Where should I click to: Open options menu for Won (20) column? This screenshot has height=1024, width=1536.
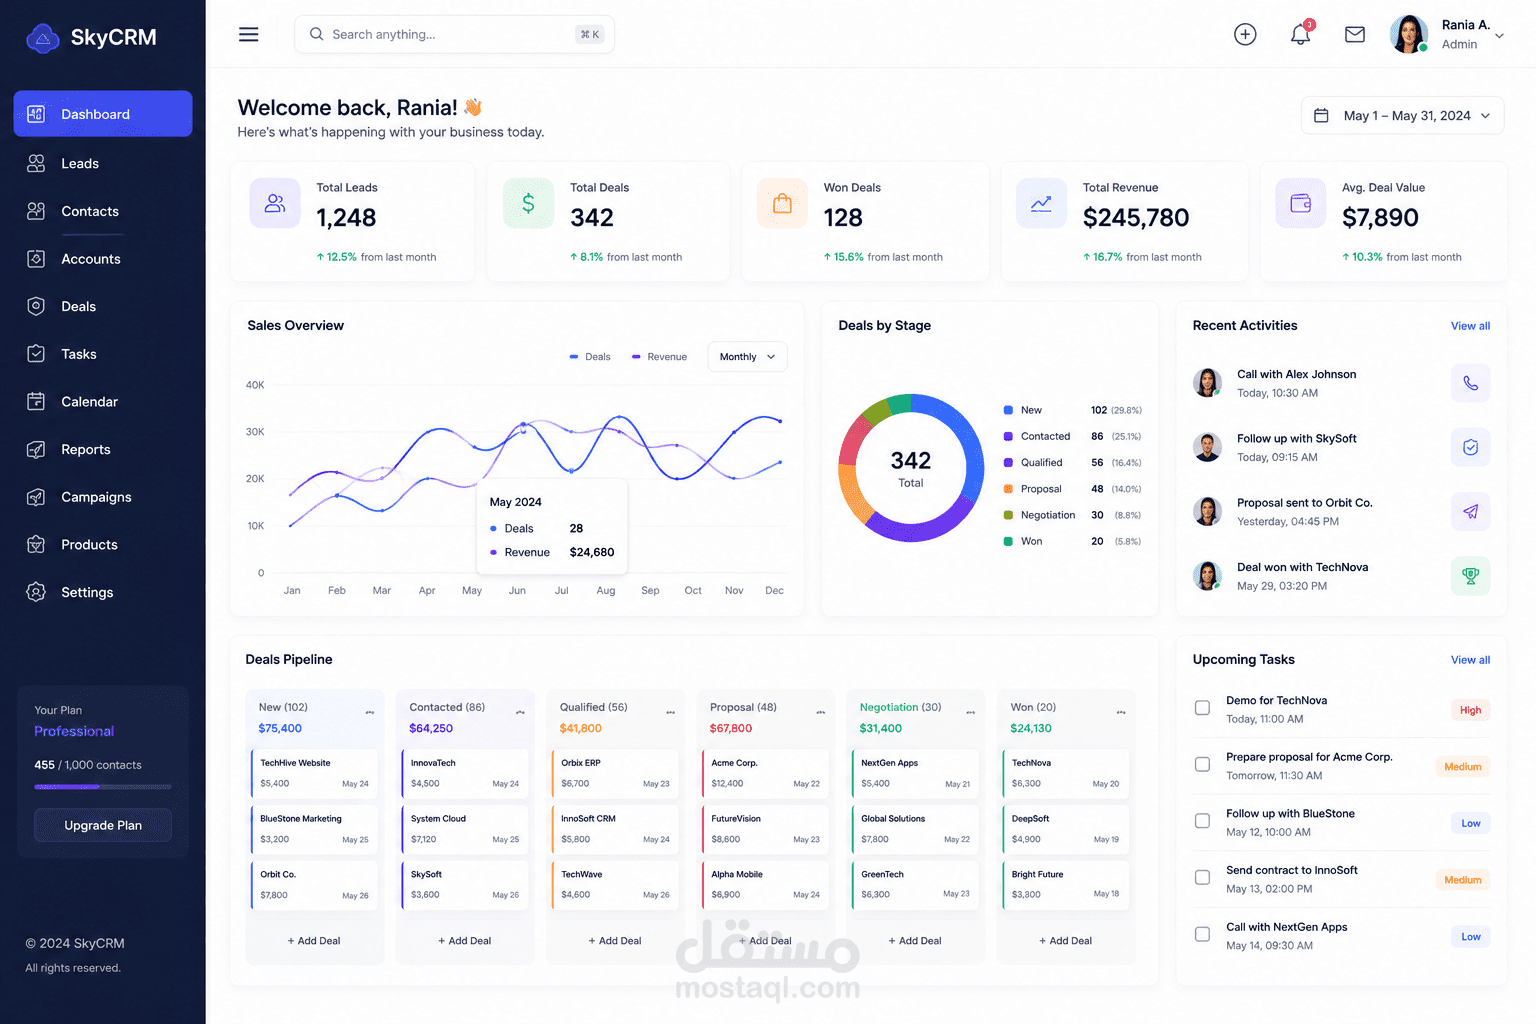[1120, 712]
